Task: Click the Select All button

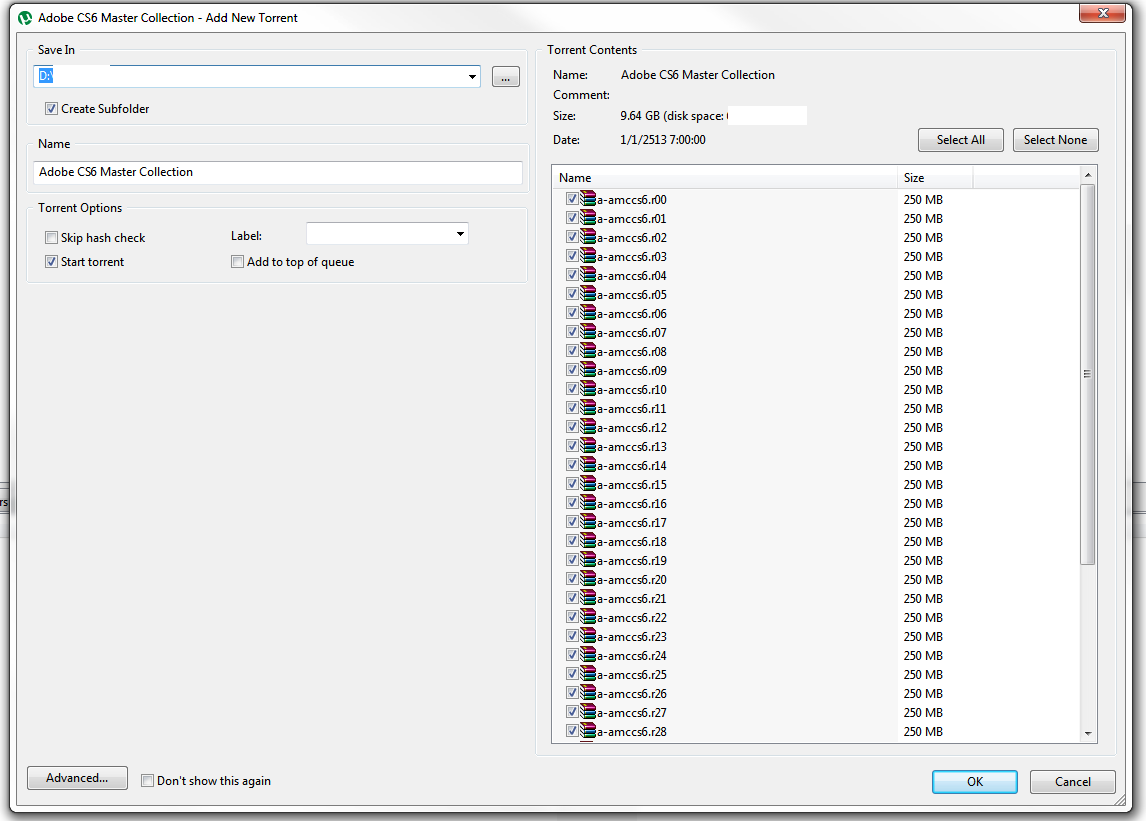Action: 960,140
